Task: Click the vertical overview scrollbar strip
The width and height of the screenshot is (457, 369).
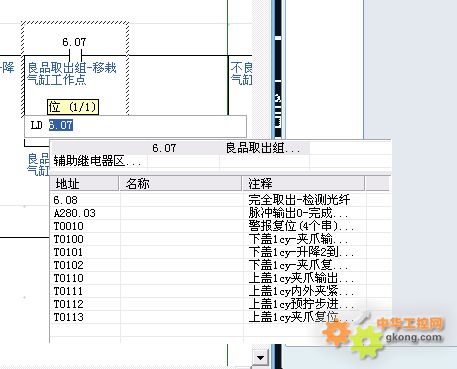Action: tap(277, 70)
